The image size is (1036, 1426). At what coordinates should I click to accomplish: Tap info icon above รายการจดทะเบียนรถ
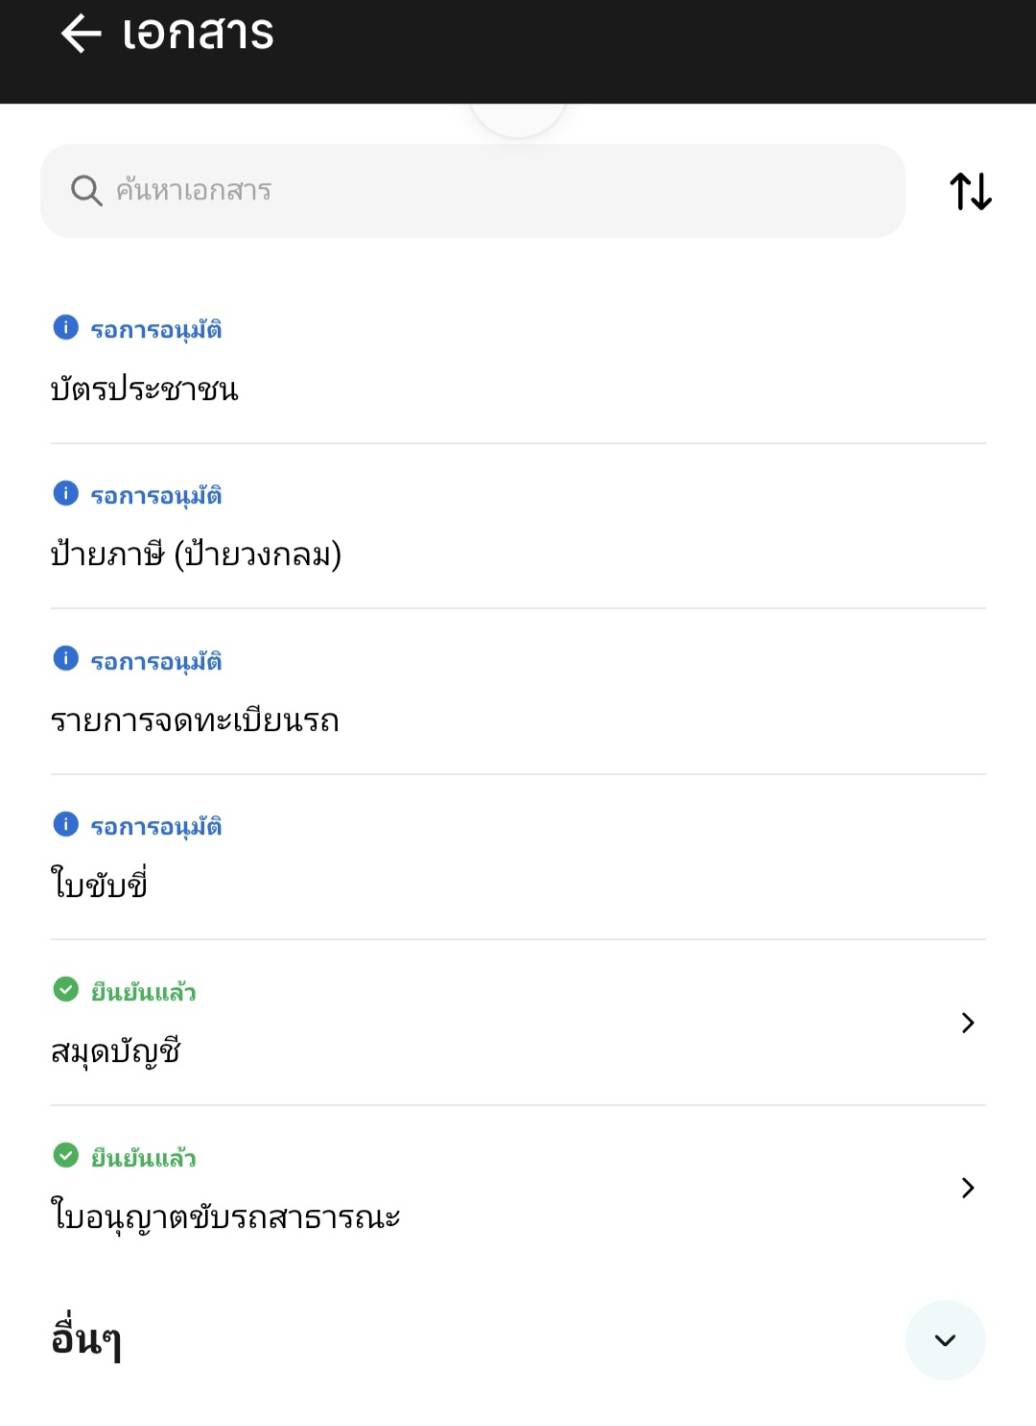click(65, 658)
